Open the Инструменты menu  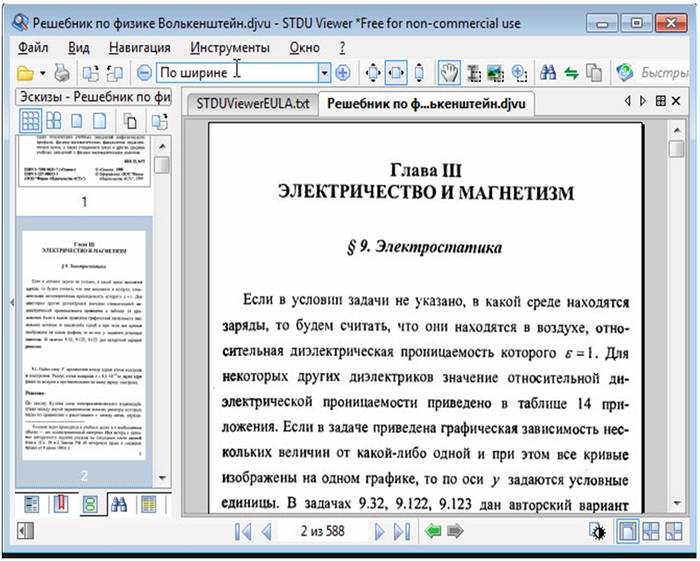tap(230, 47)
